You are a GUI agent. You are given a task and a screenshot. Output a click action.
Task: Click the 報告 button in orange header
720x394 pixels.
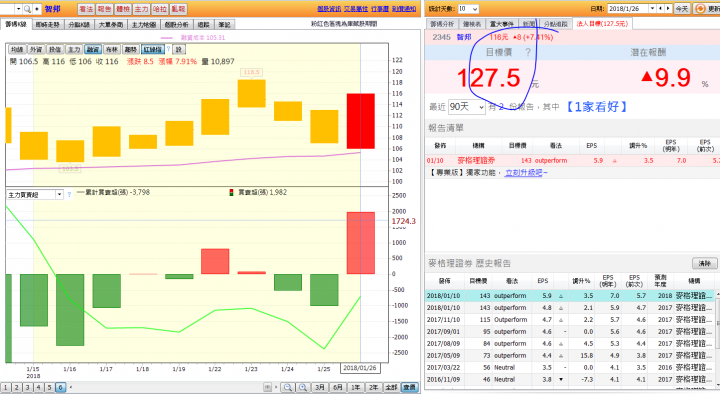coord(105,9)
